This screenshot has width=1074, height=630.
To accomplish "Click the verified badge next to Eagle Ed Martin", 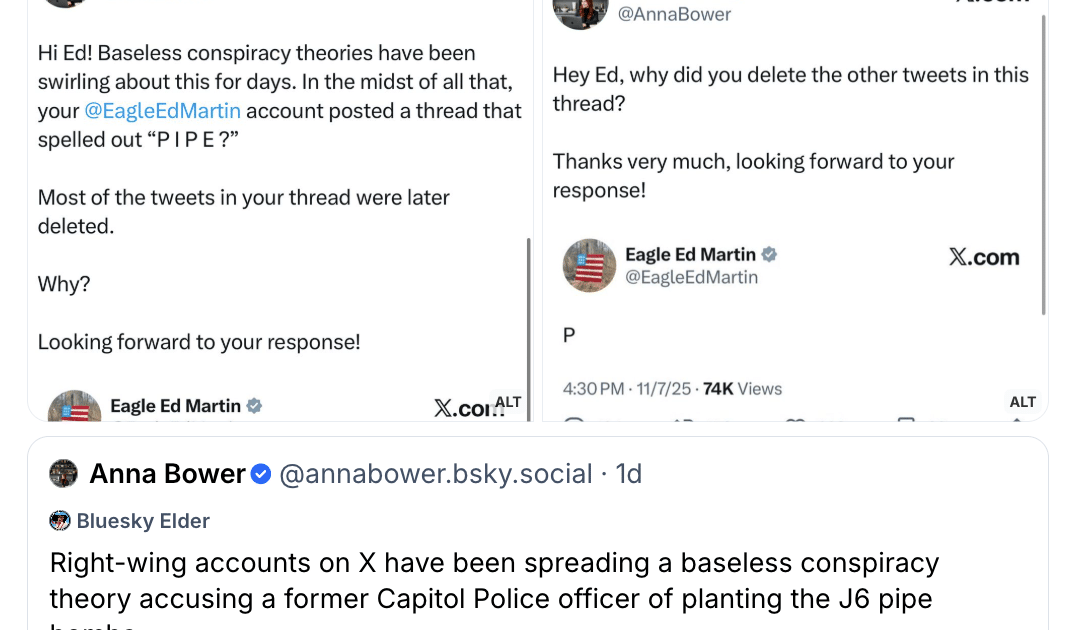I will [x=770, y=255].
